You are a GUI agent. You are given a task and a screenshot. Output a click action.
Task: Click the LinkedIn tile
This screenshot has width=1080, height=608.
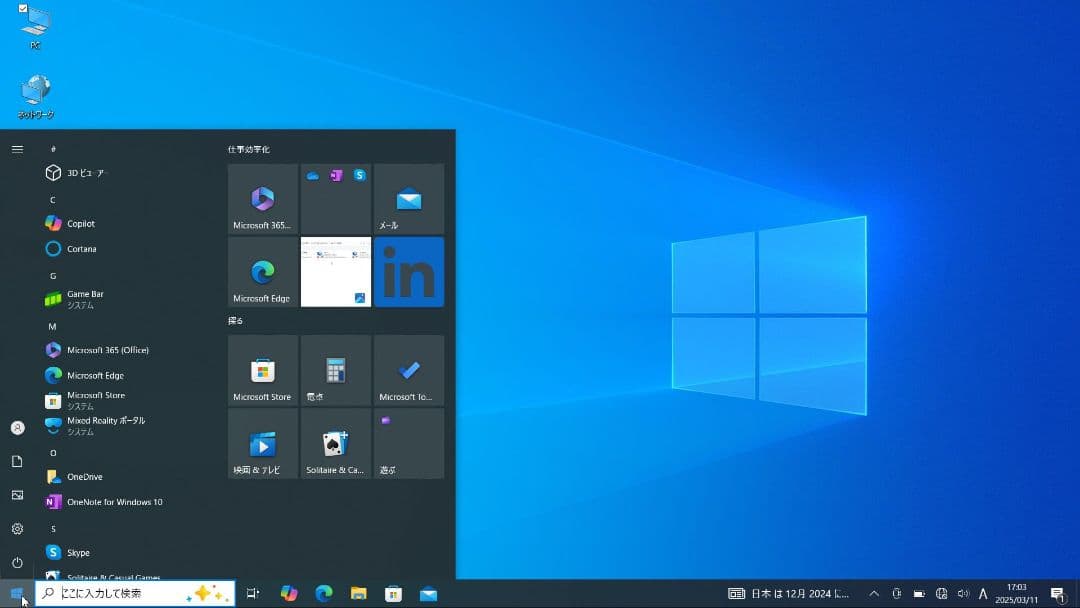[x=409, y=272]
